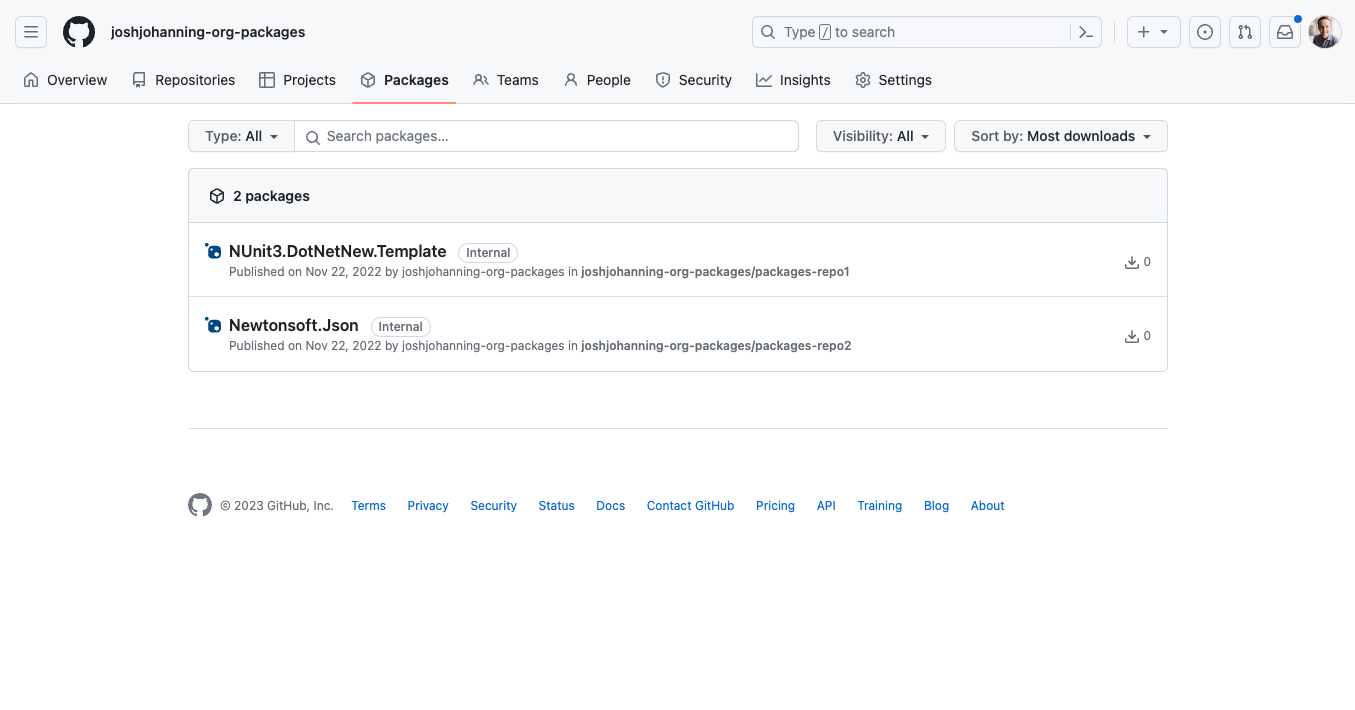The width and height of the screenshot is (1355, 710).
Task: Open the Issues icon in header
Action: point(1205,32)
